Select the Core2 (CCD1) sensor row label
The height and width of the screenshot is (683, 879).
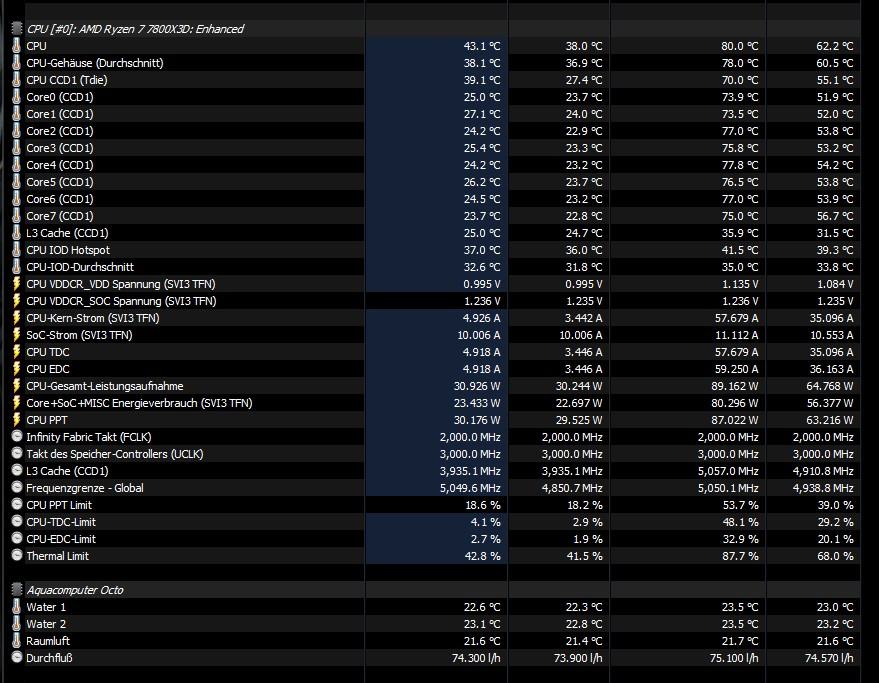click(60, 131)
